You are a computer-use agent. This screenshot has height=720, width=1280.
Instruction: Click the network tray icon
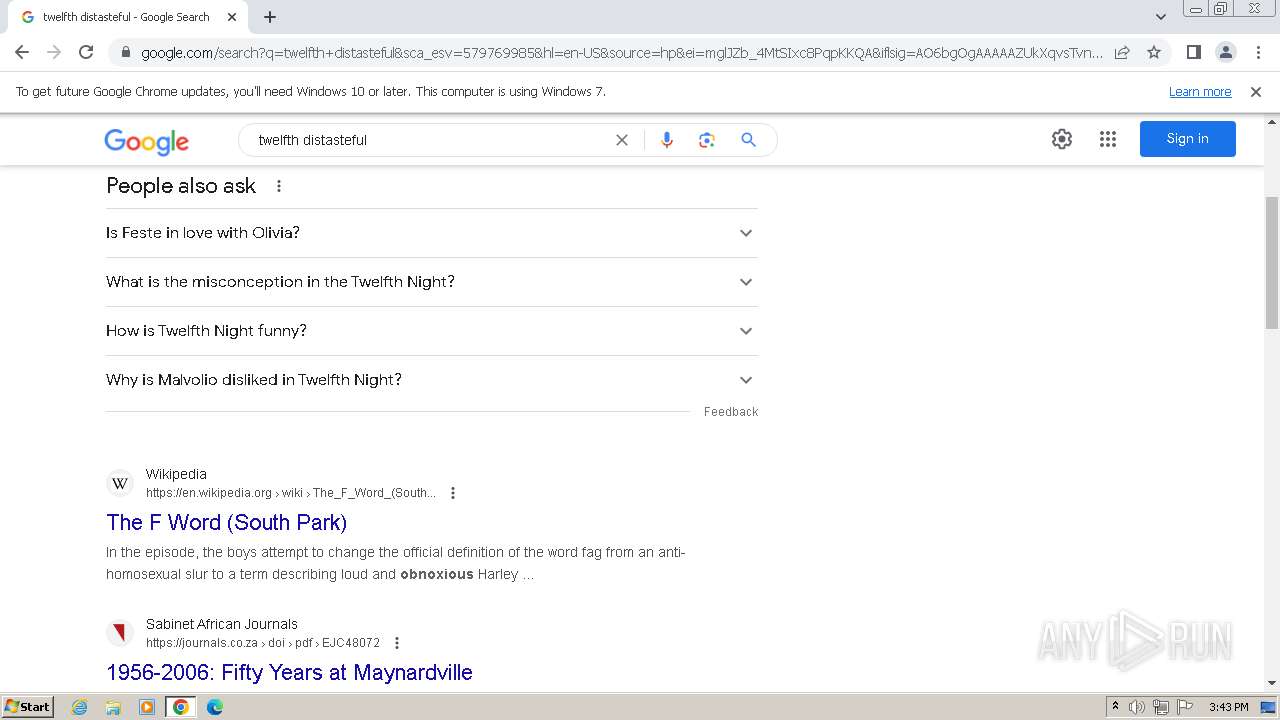click(1160, 707)
